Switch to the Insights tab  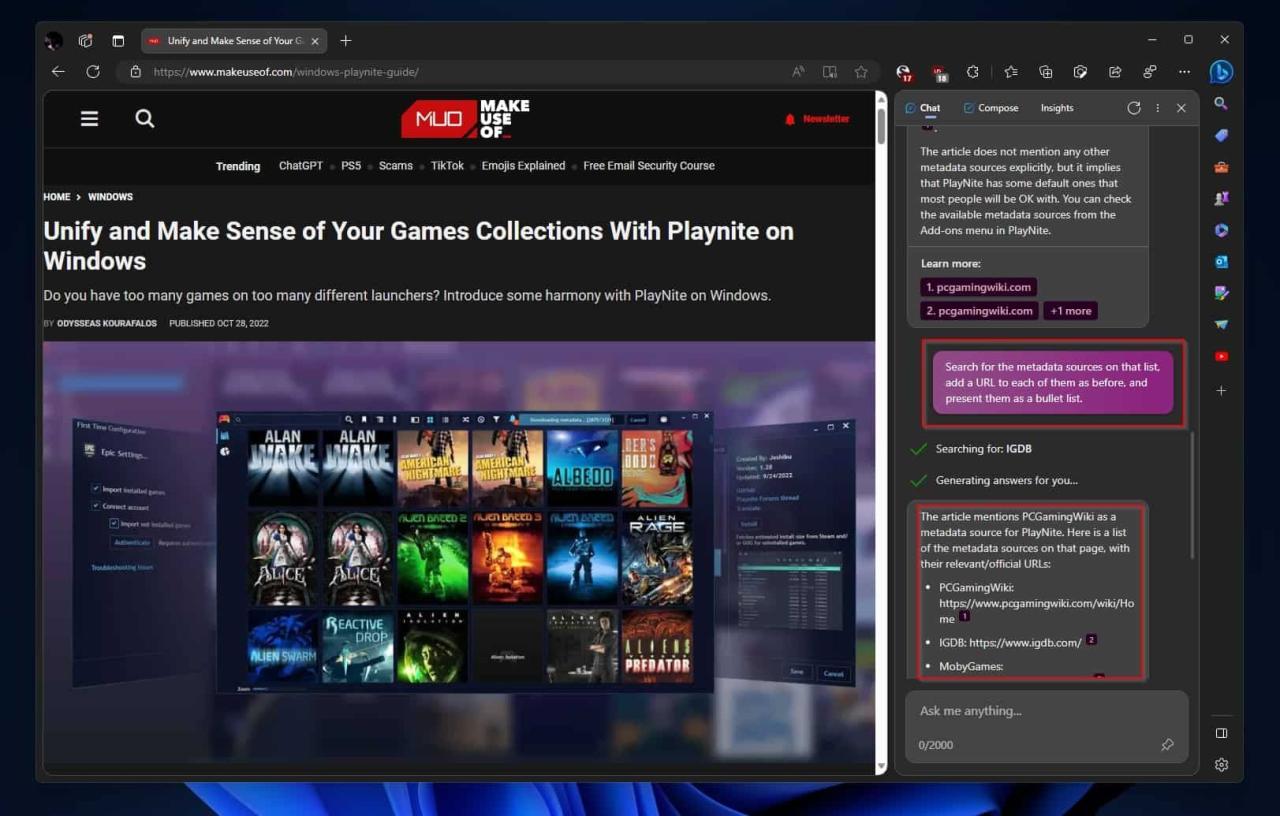click(x=1057, y=108)
